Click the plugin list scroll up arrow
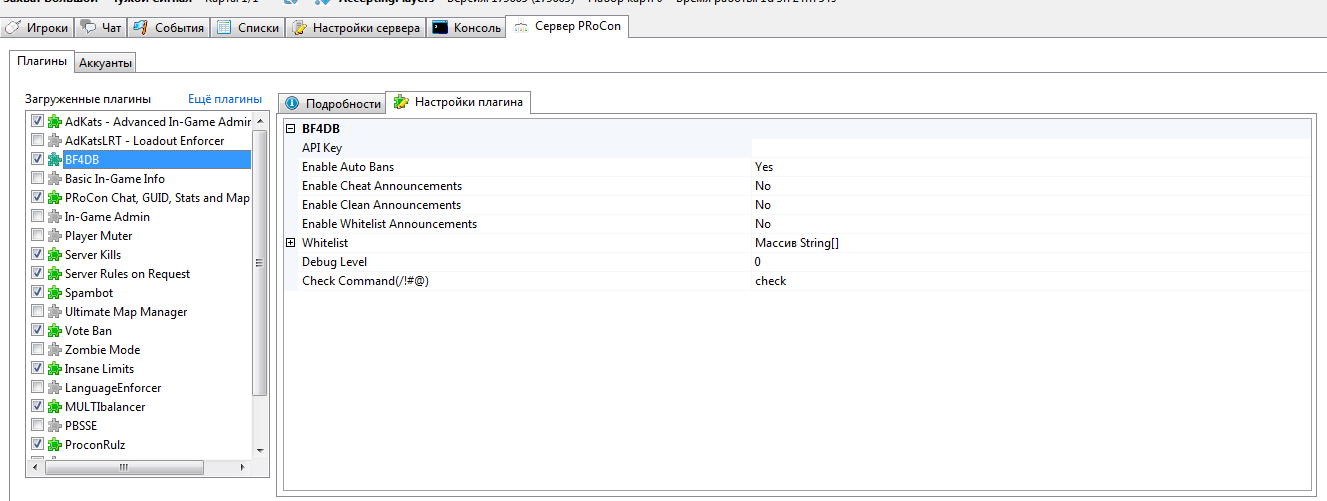Image resolution: width=1327 pixels, height=501 pixels. click(x=260, y=121)
